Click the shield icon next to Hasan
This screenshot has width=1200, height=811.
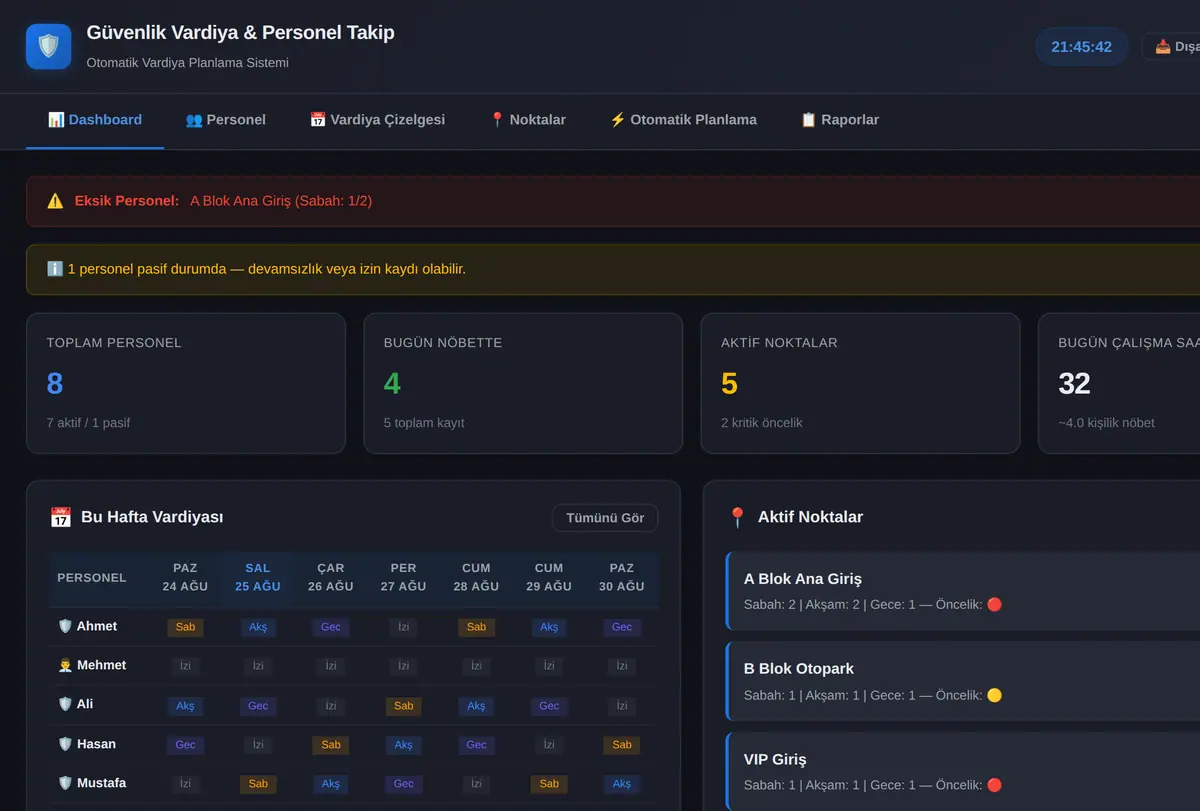(65, 744)
